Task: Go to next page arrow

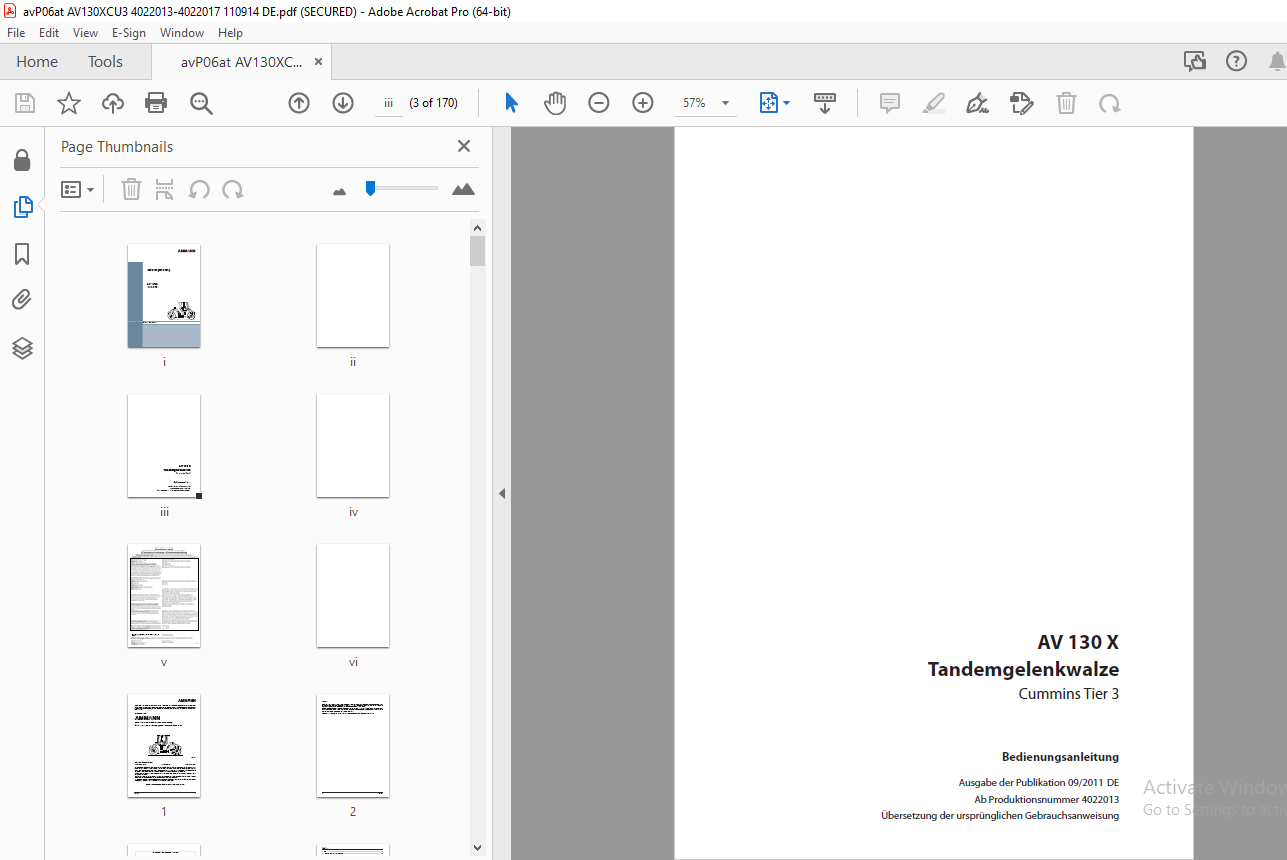Action: 343,103
